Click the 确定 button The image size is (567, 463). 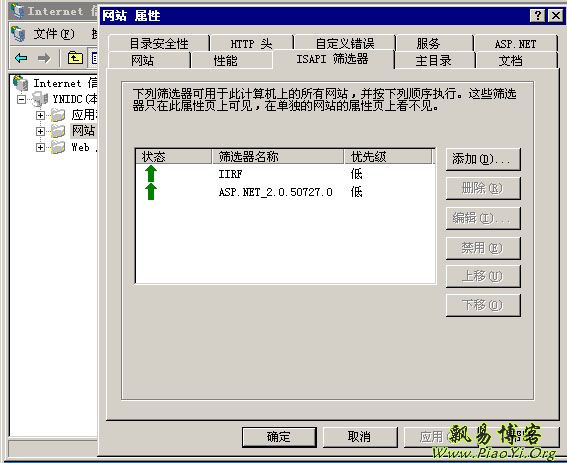(279, 437)
